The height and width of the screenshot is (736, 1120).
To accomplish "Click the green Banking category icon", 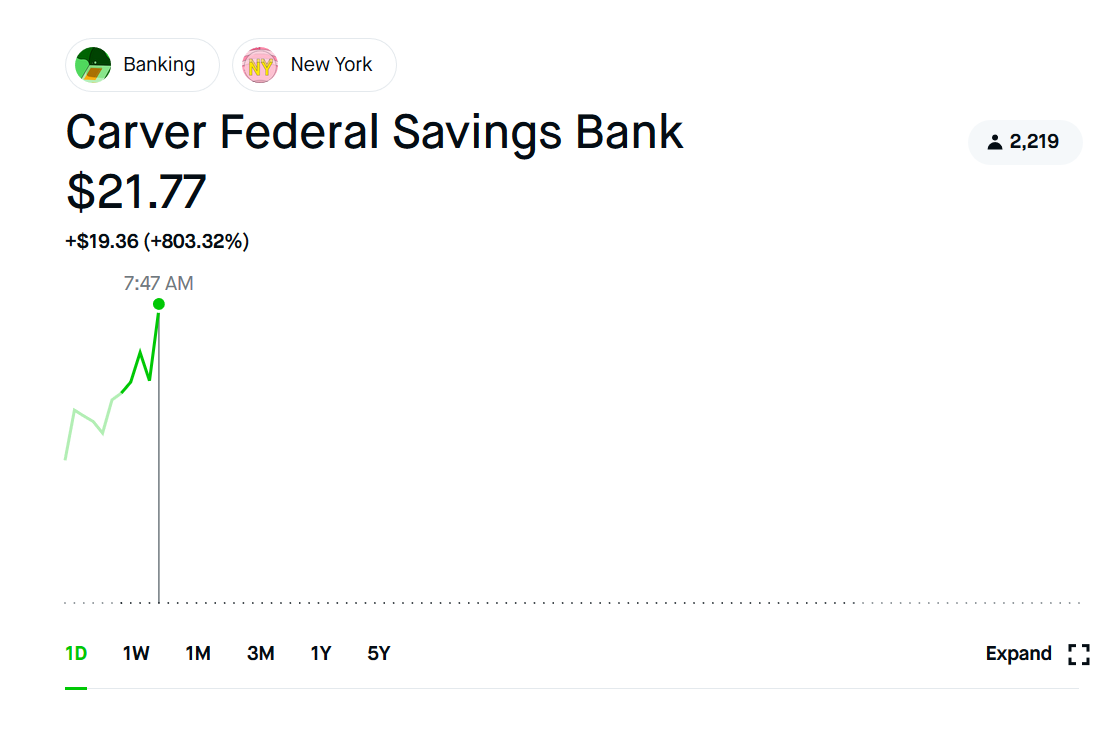I will pos(93,65).
